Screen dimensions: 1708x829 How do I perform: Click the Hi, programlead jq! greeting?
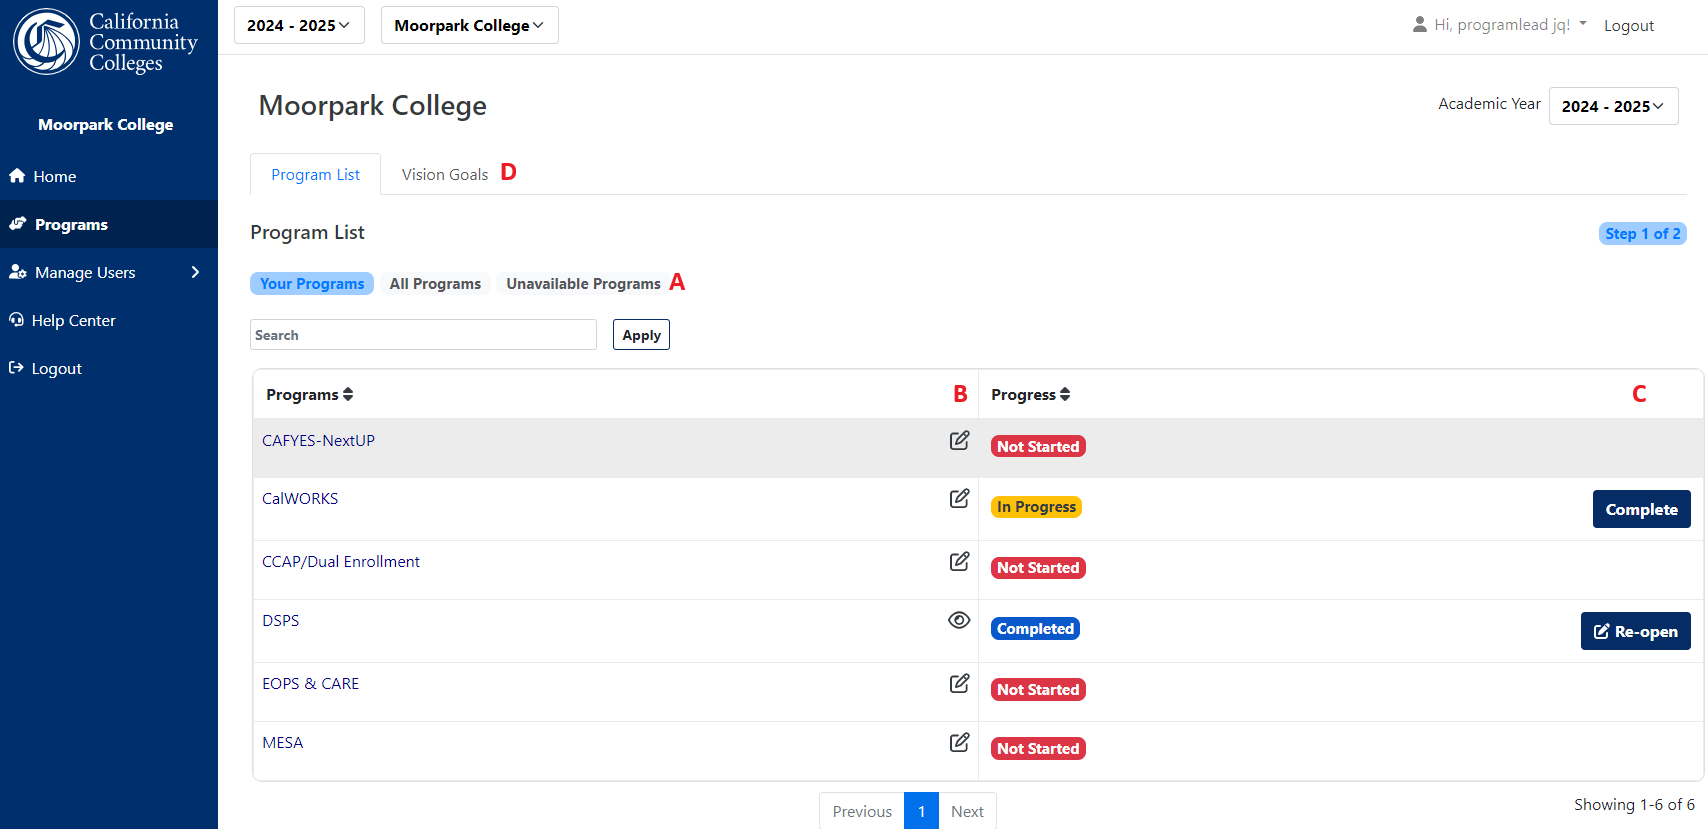pos(1502,25)
